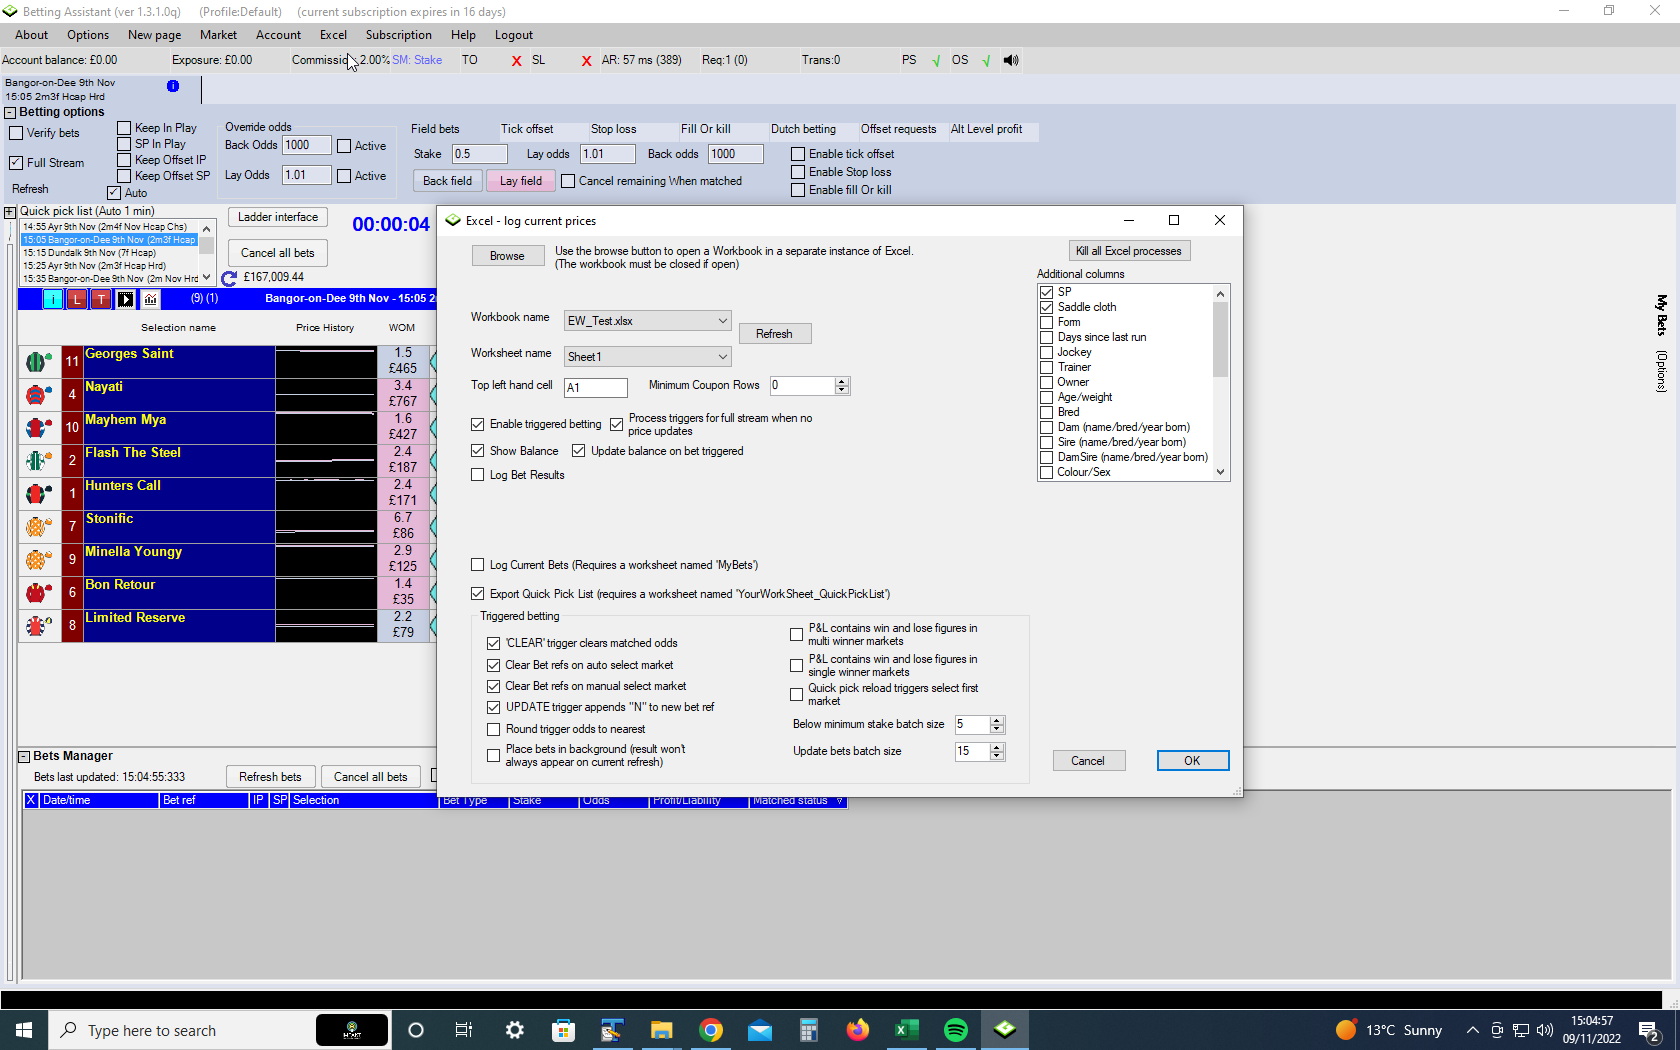The image size is (1680, 1050).
Task: Open the Market menu
Action: point(218,35)
